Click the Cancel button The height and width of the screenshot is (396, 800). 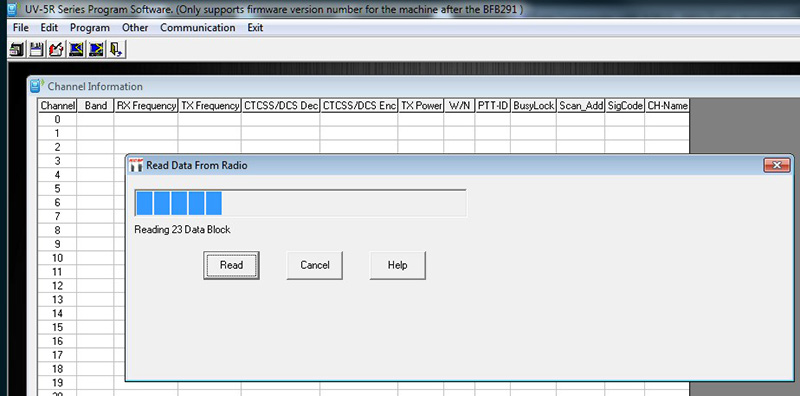tap(315, 265)
